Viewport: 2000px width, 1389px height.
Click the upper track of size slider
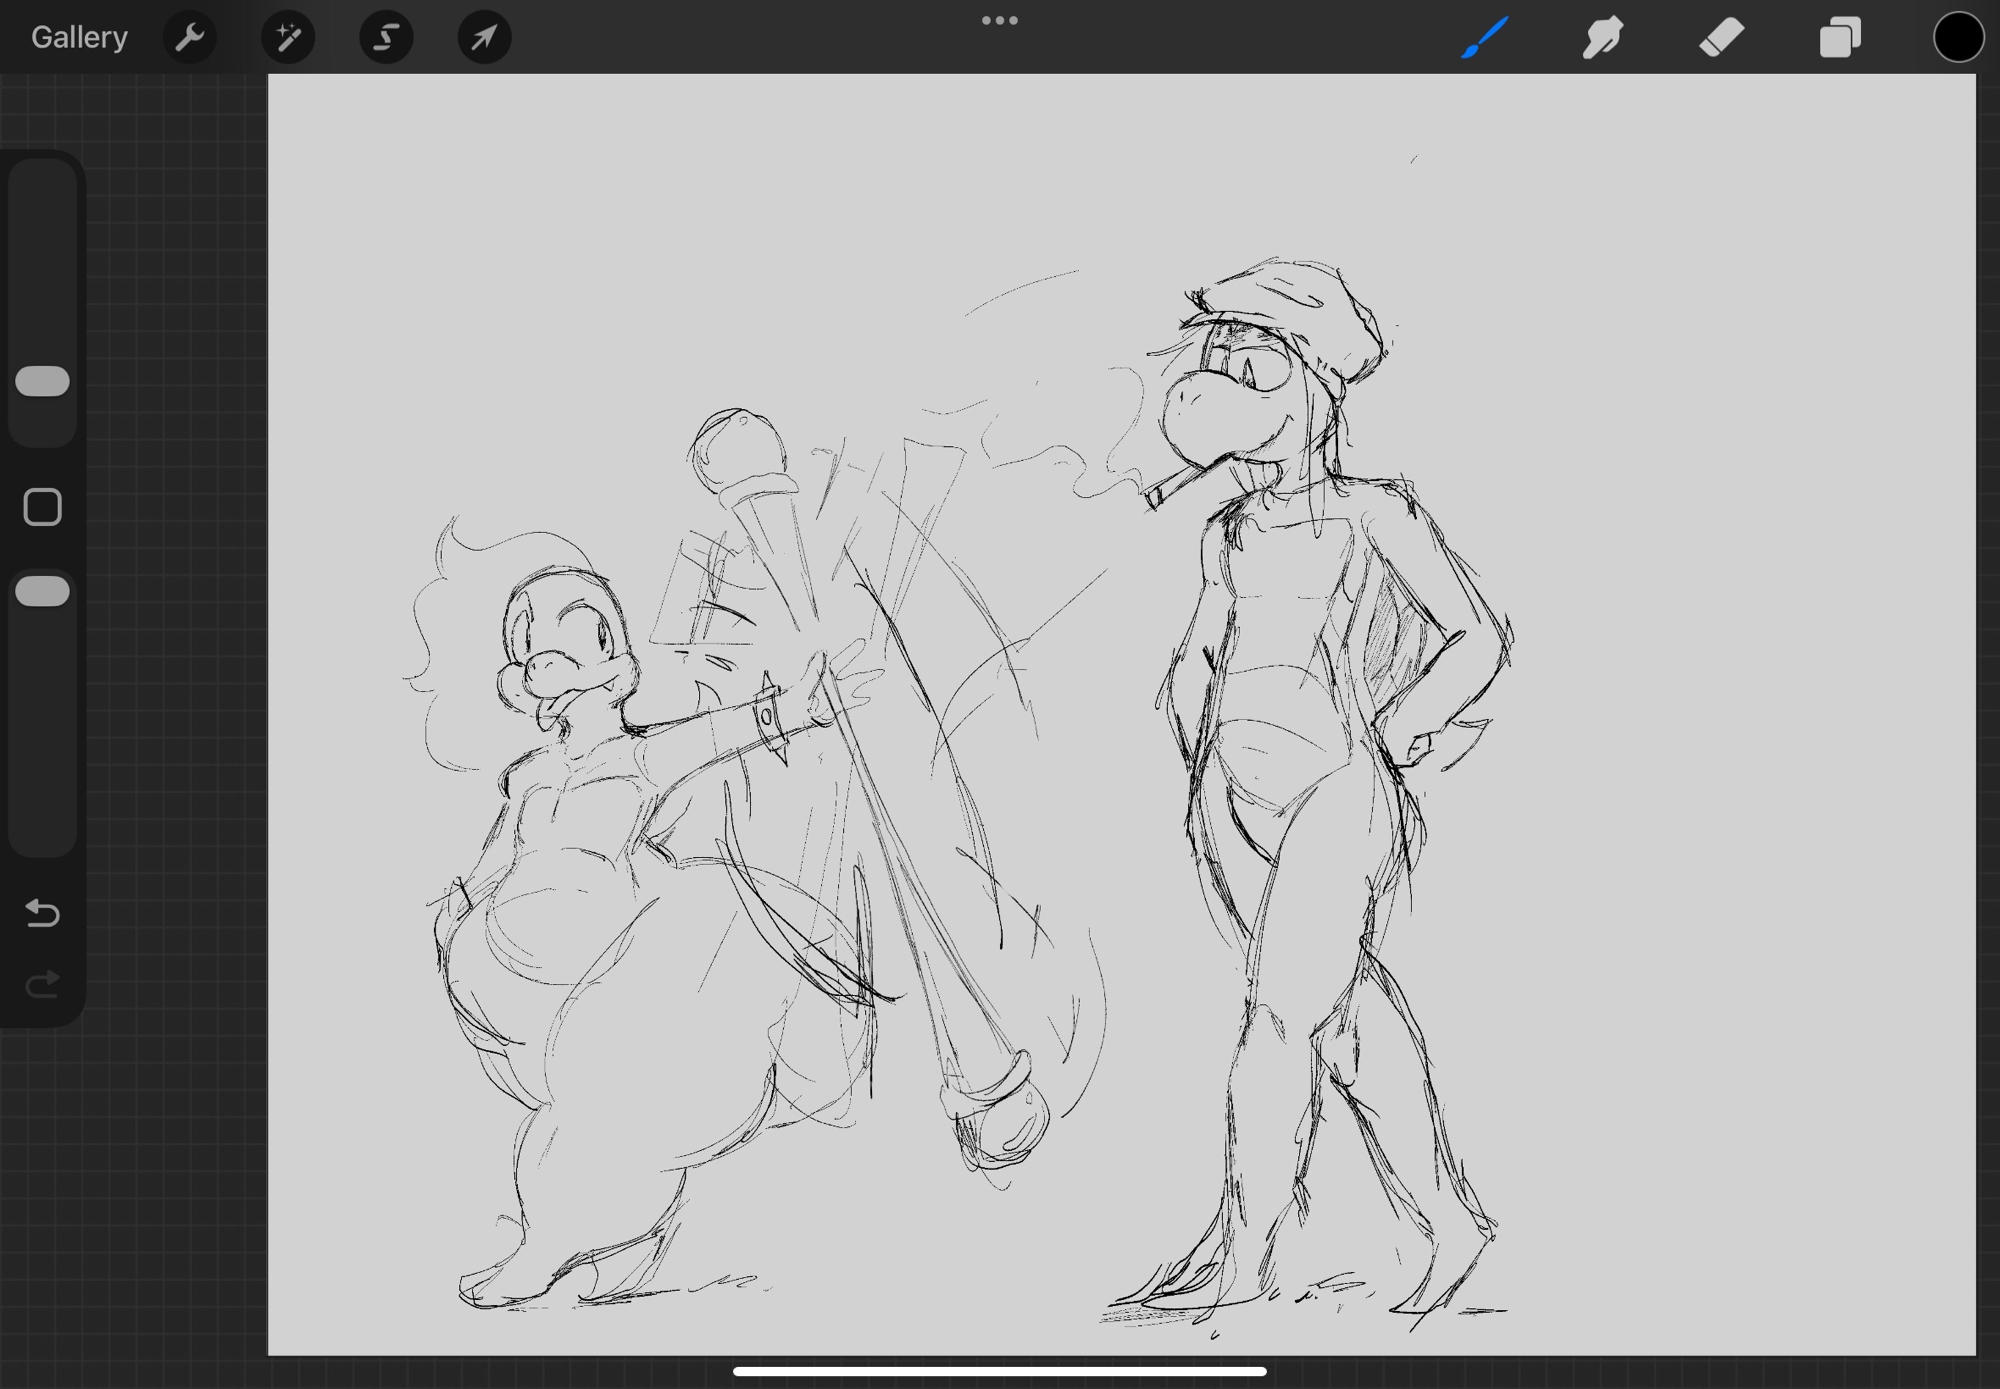(43, 260)
